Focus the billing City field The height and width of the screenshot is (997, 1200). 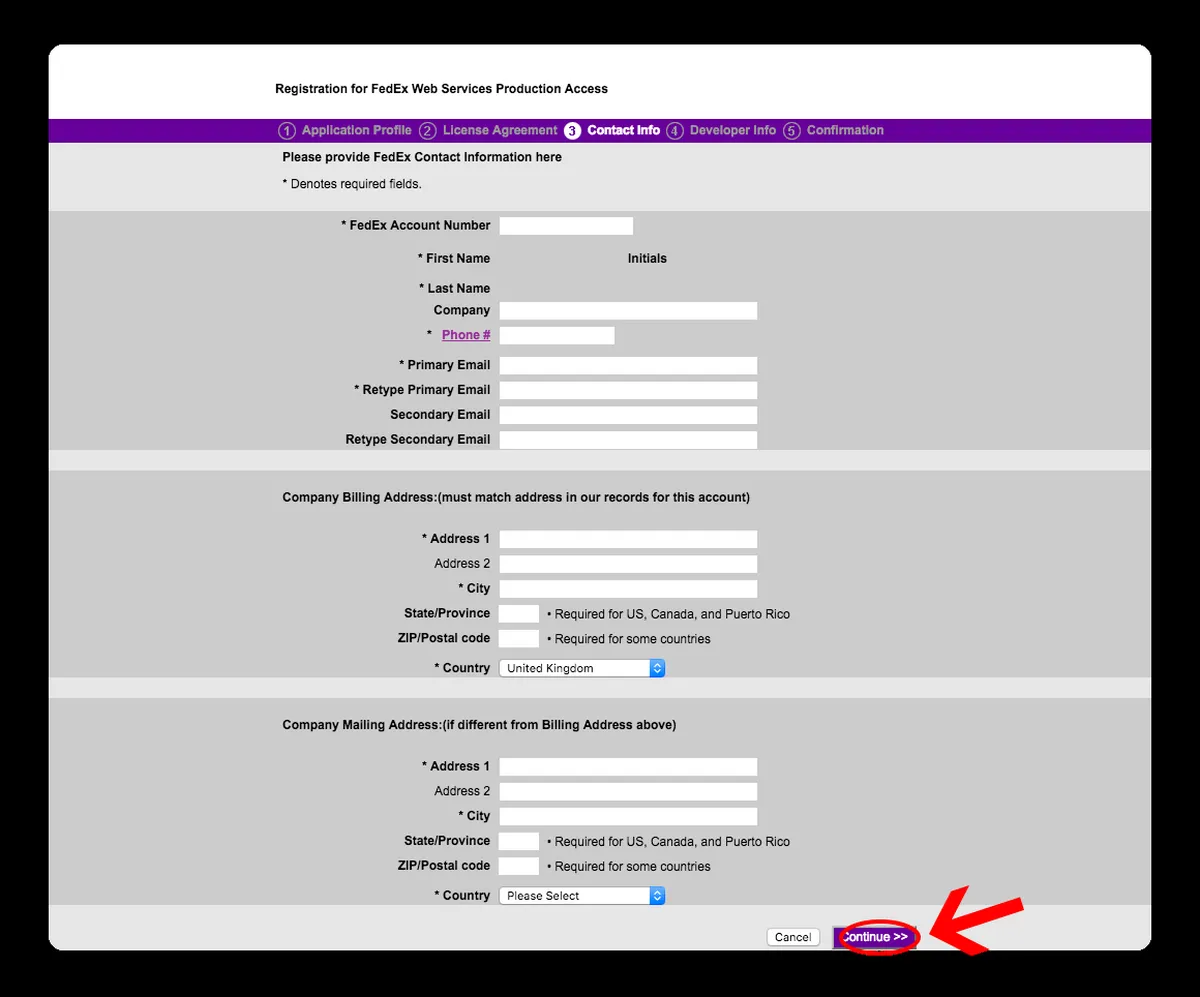(628, 589)
